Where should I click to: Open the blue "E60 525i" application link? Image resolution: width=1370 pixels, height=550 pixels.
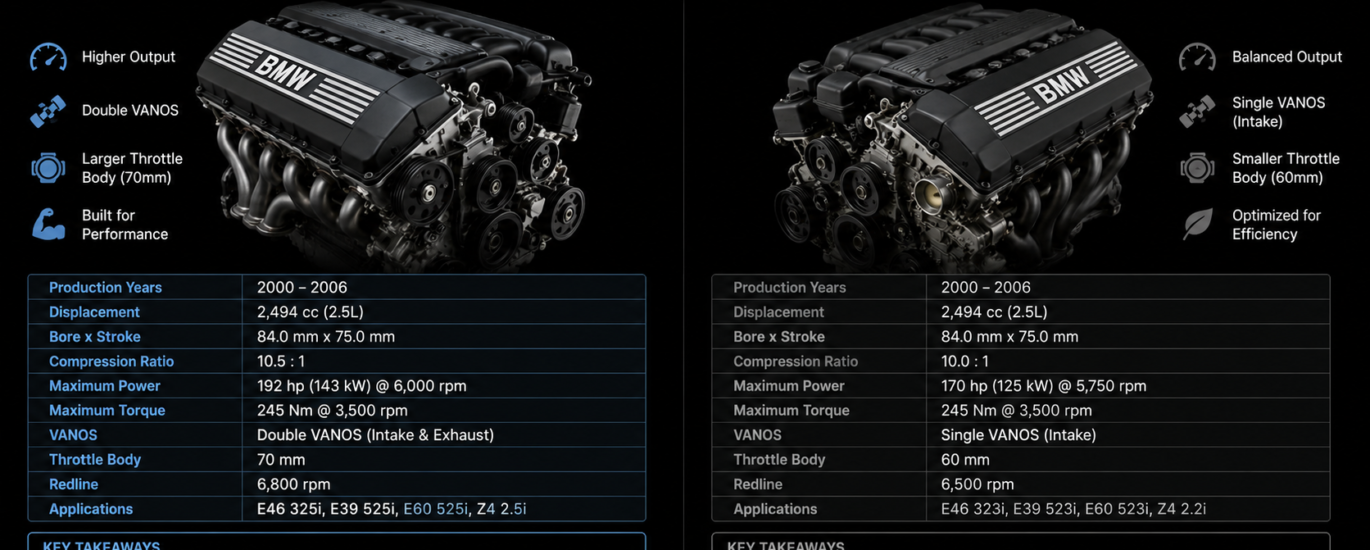[435, 509]
